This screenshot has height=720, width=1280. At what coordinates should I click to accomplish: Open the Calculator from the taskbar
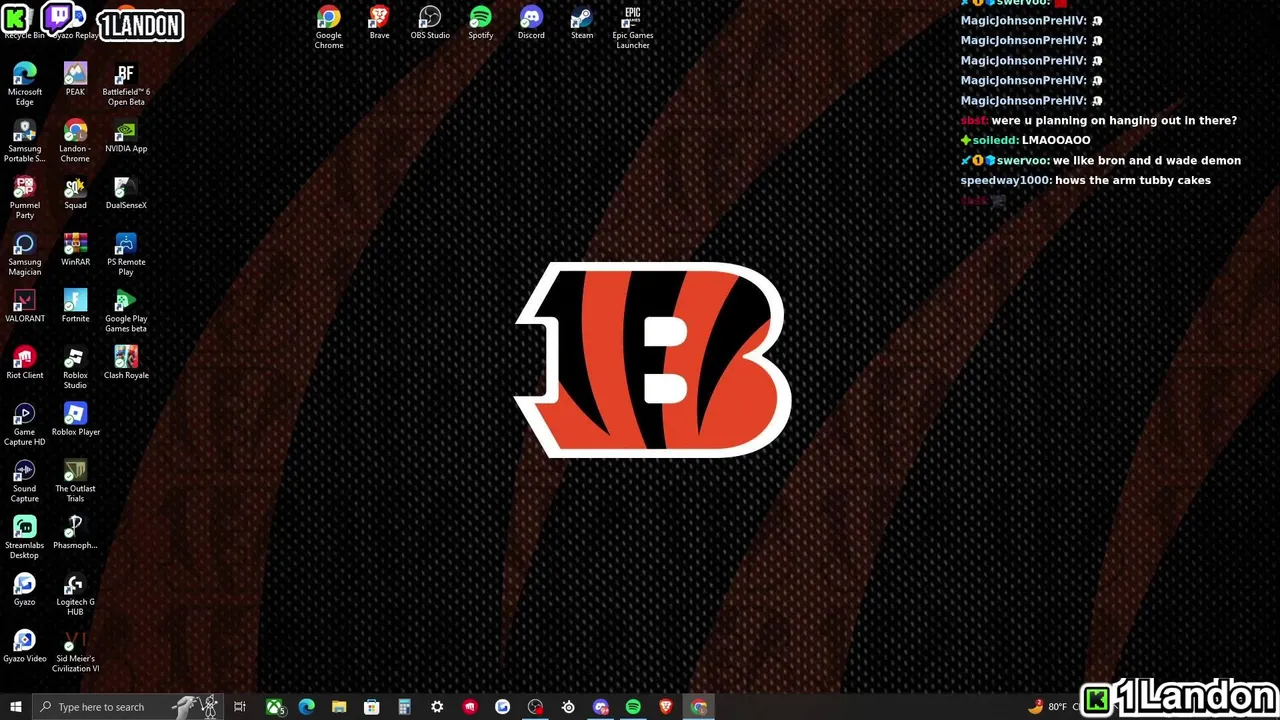(404, 707)
